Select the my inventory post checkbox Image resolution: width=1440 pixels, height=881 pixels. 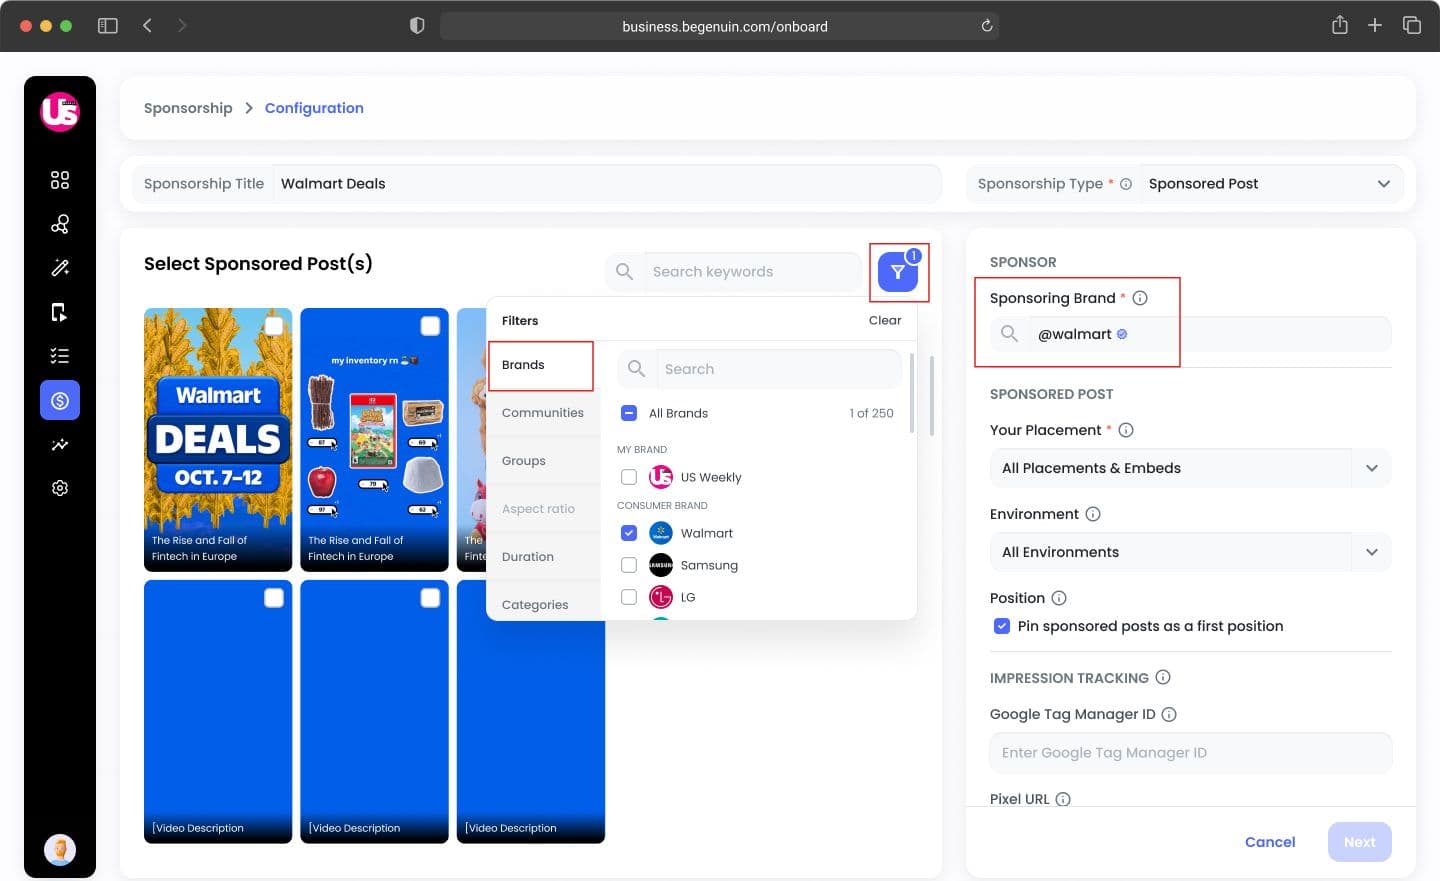pyautogui.click(x=430, y=326)
